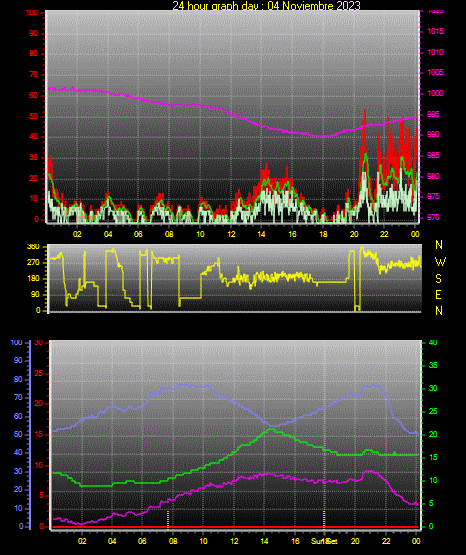The height and width of the screenshot is (555, 466).
Task: Click the 180 label on direction axis
Action: (x=34, y=279)
